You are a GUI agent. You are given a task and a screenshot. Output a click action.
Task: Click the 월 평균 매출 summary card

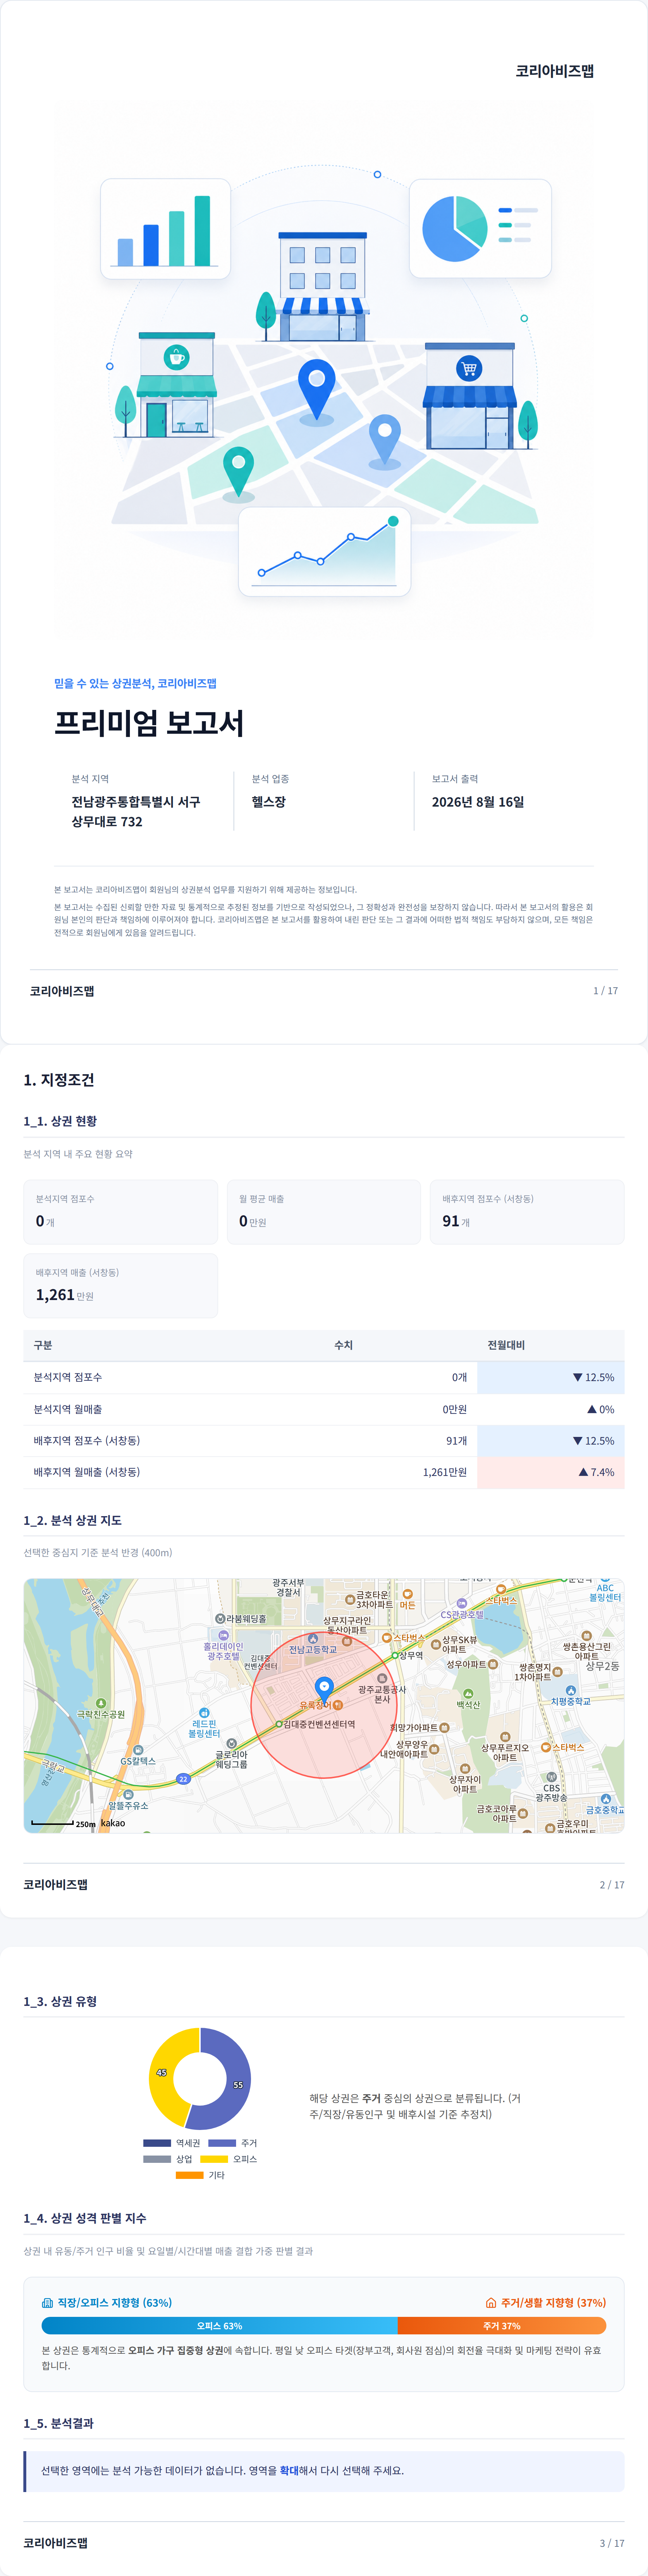(x=324, y=1212)
